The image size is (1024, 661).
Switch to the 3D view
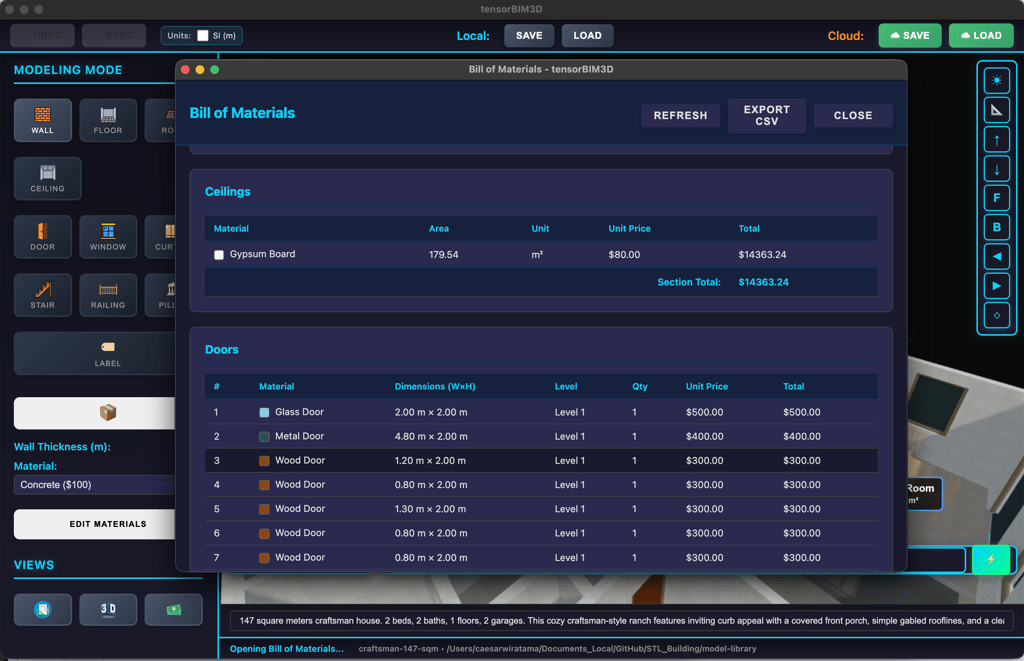[x=108, y=609]
